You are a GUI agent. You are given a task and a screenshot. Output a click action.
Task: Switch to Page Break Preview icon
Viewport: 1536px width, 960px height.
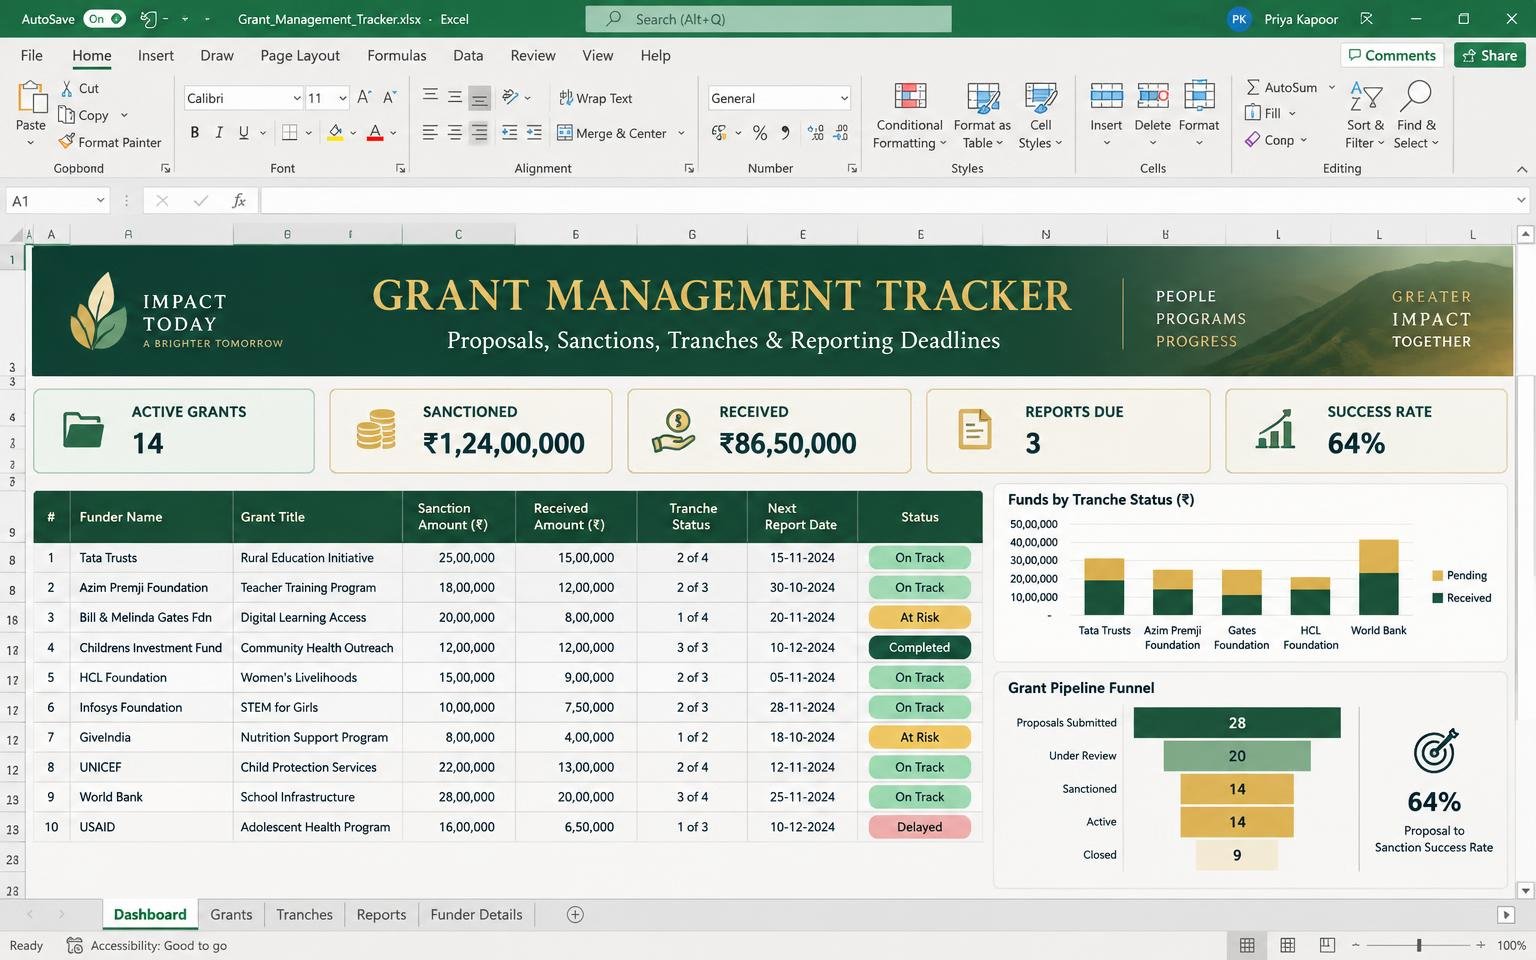pyautogui.click(x=1327, y=945)
